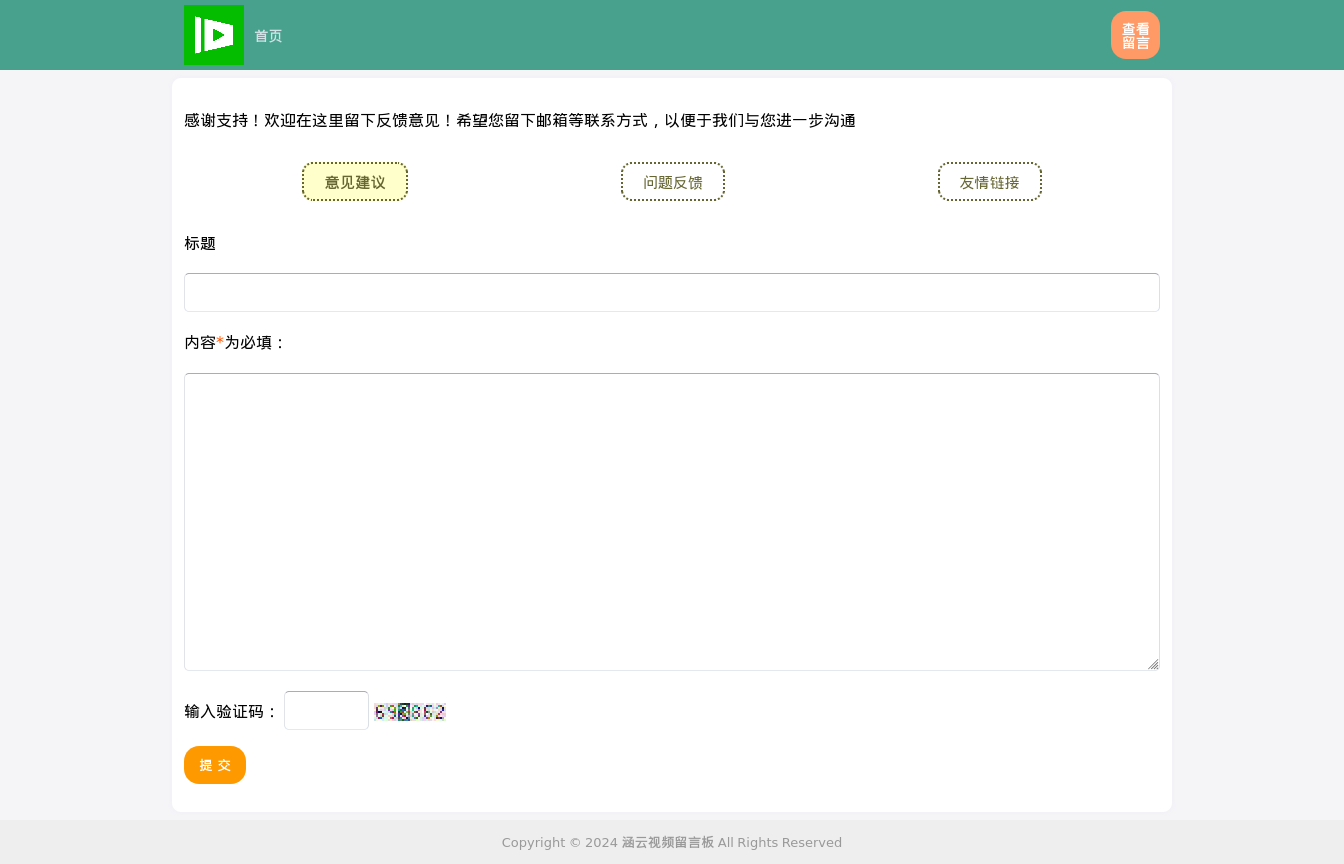
Task: Submit the form with 提交 button
Action: pos(215,765)
